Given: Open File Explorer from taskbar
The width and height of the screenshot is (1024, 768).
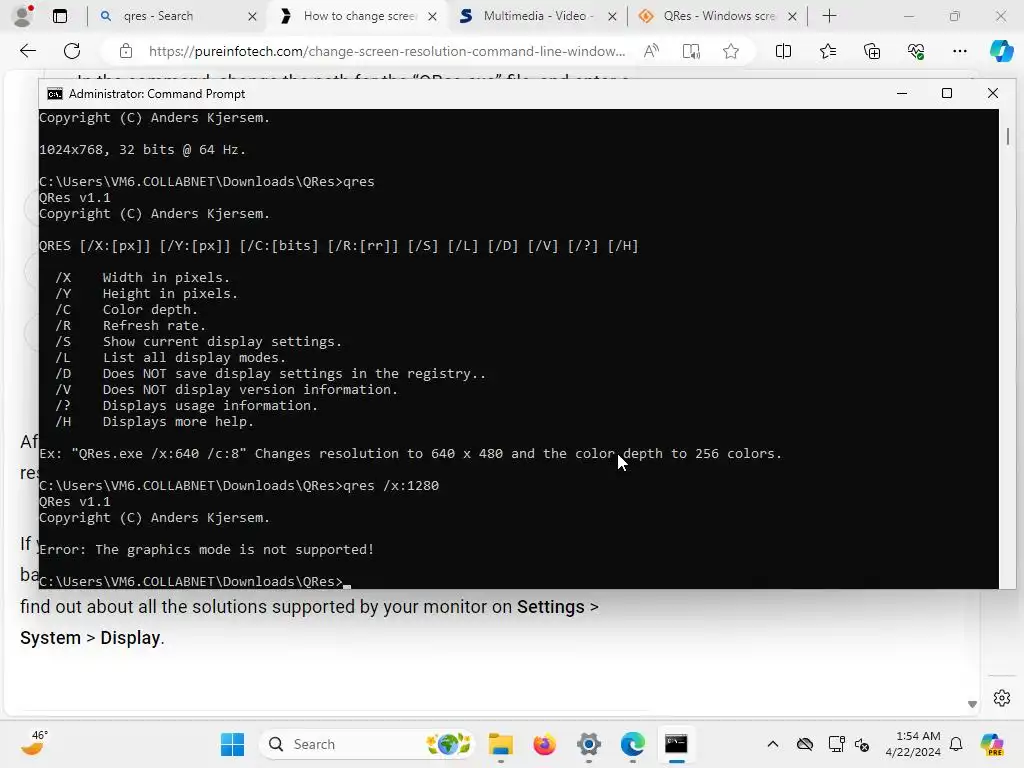Looking at the screenshot, I should tap(500, 744).
